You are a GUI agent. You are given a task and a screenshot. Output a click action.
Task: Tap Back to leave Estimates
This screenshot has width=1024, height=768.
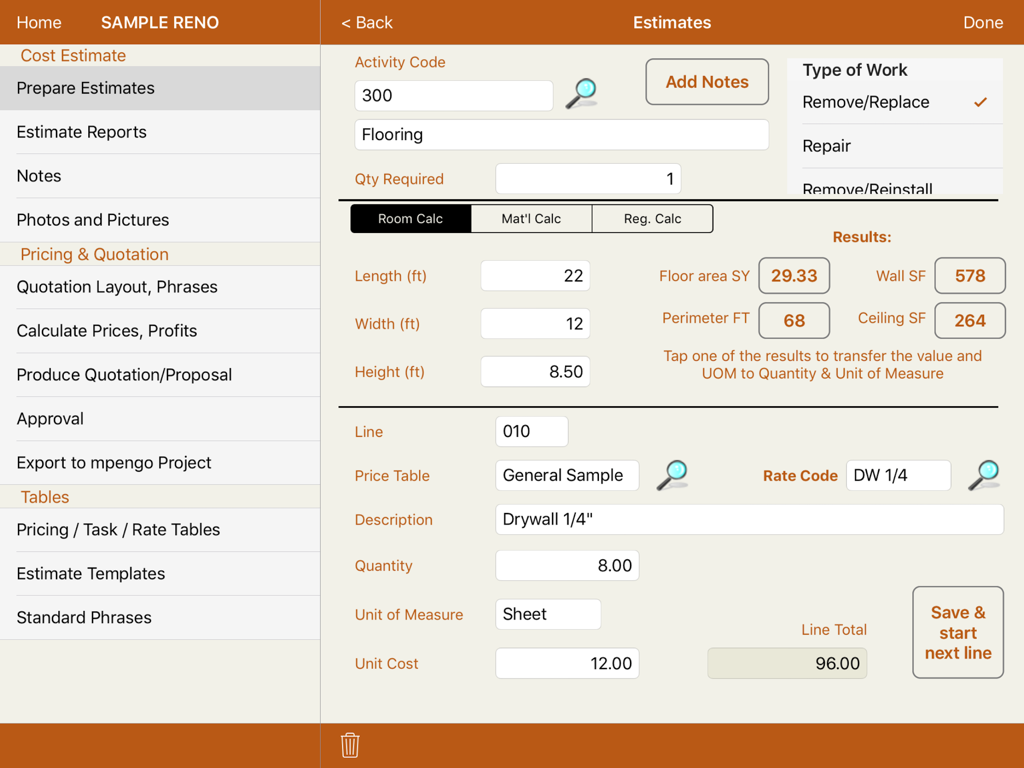tap(367, 22)
